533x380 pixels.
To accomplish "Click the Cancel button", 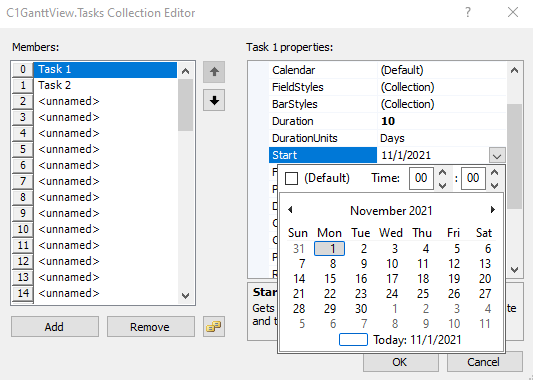I will coord(484,362).
